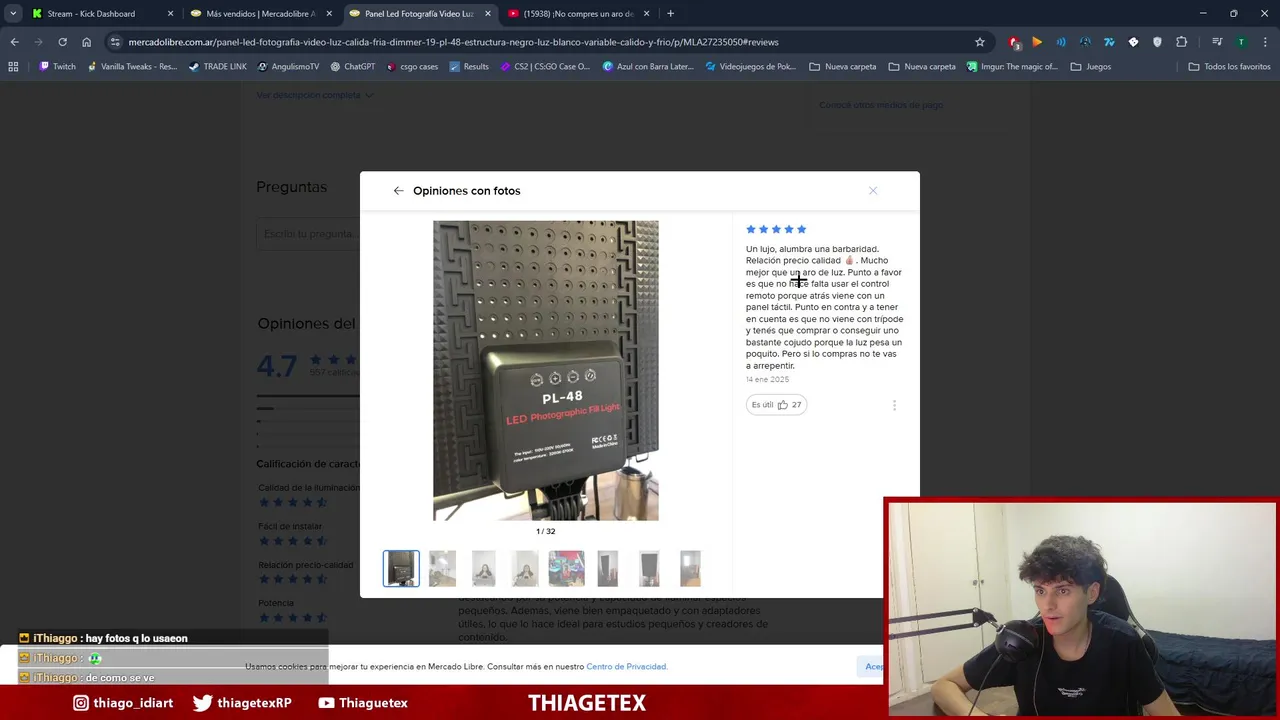The height and width of the screenshot is (720, 1280).
Task: Open the white tag-shaped extension icon
Action: pyautogui.click(x=1133, y=42)
